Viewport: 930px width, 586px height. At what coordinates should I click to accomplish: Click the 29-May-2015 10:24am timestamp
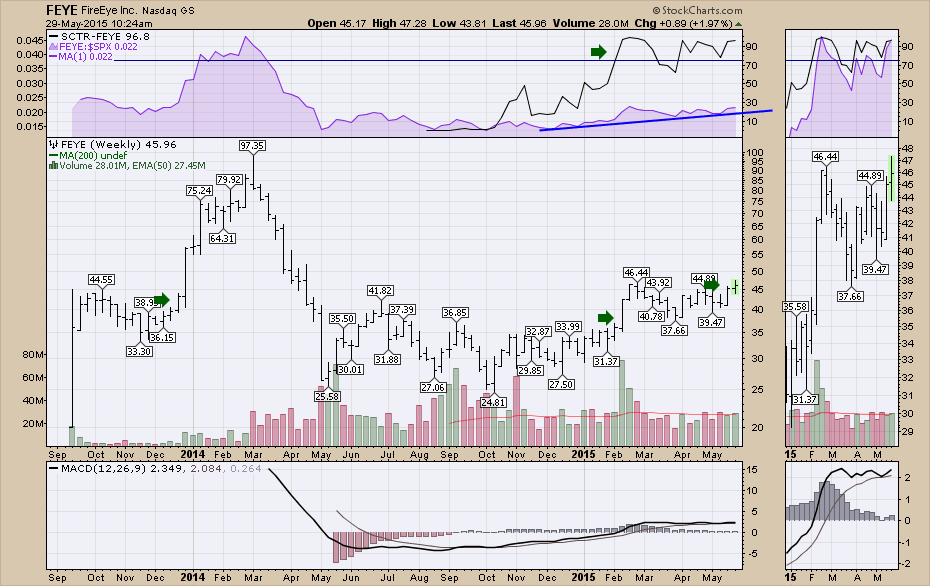click(100, 24)
